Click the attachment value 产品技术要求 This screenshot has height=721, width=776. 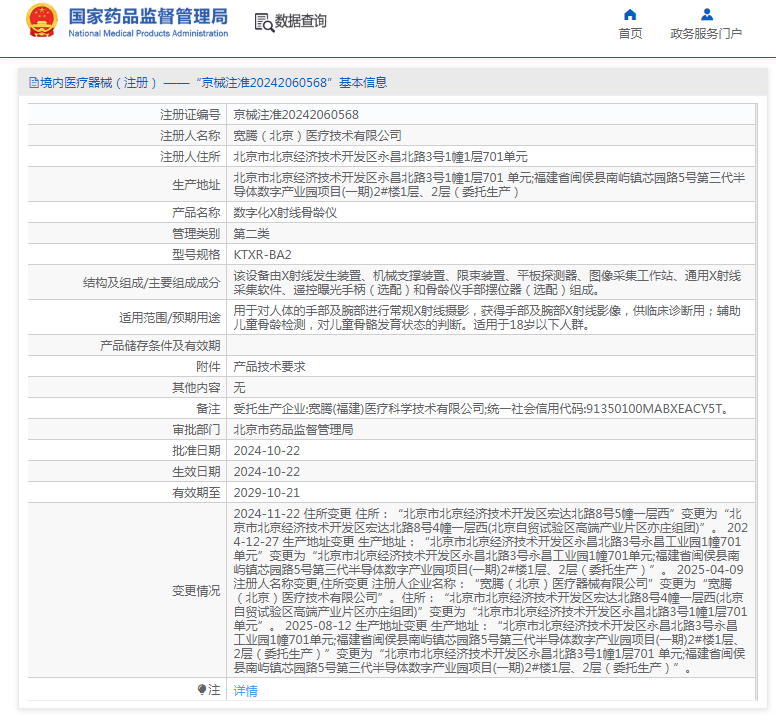(269, 367)
